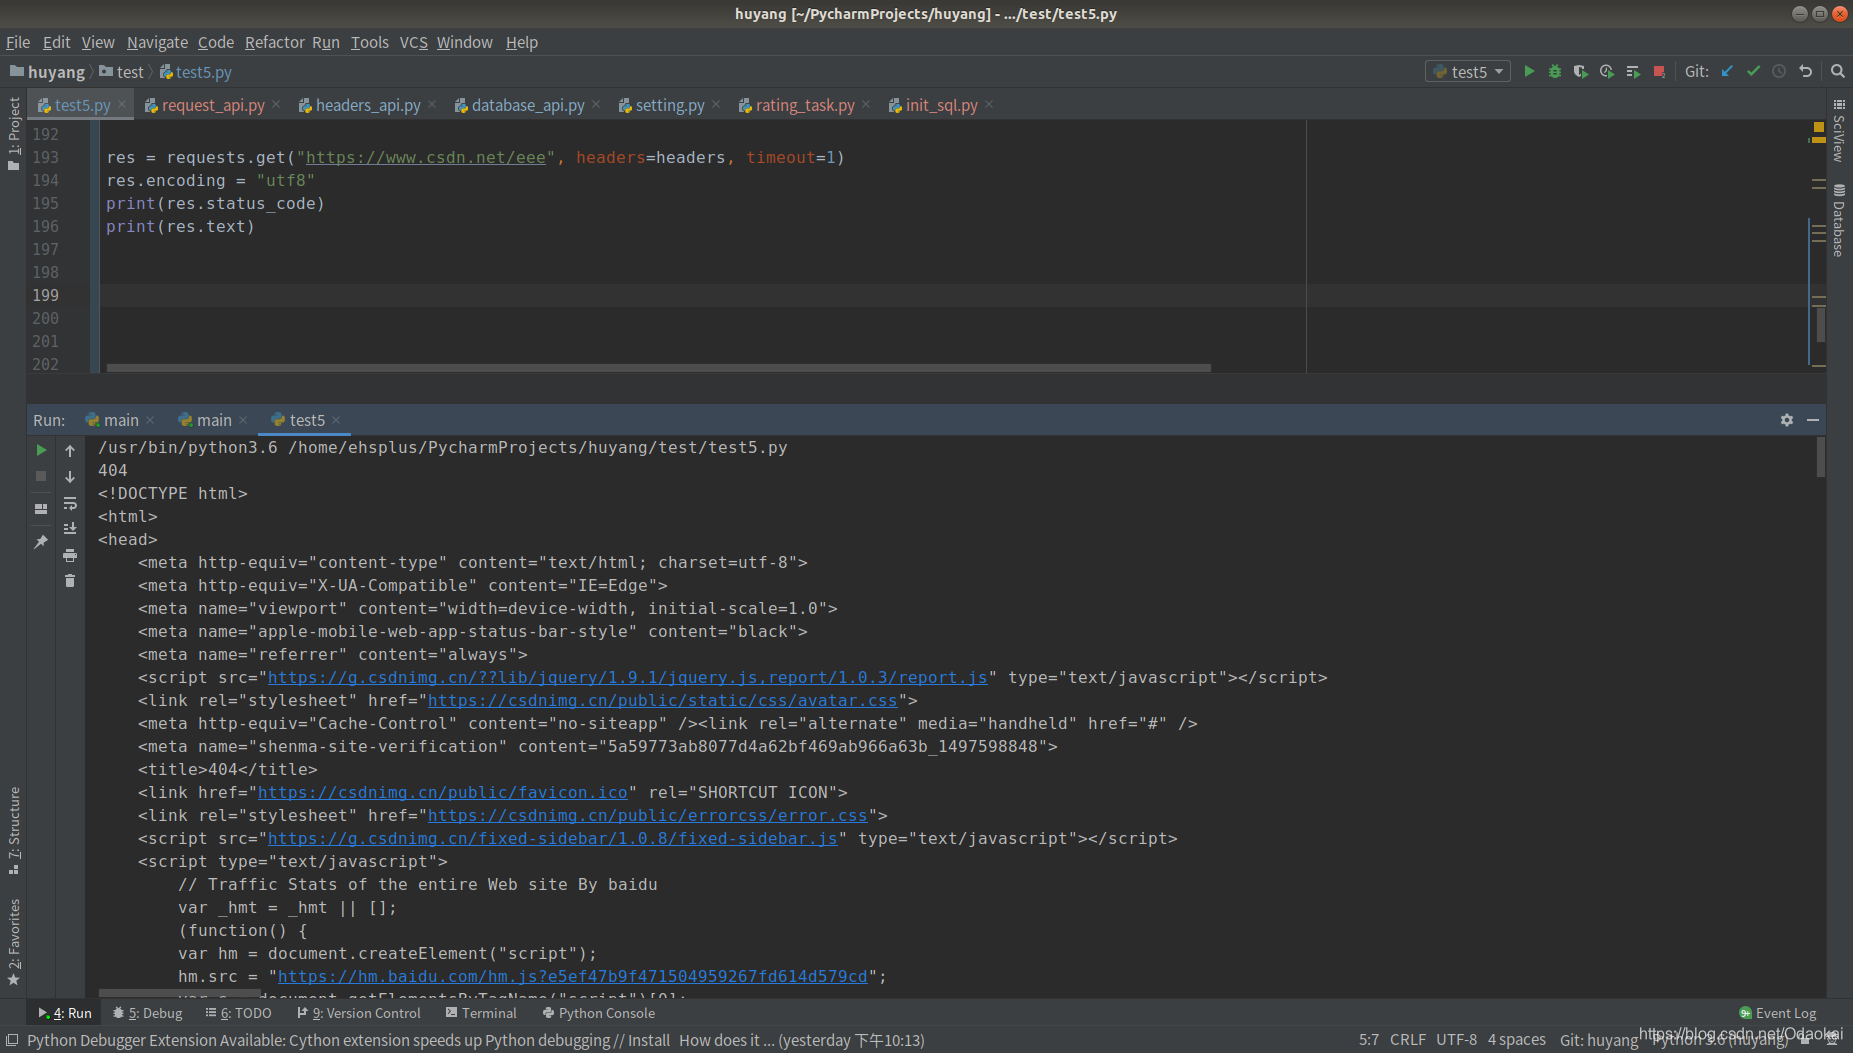This screenshot has height=1053, width=1853.
Task: Toggle scroll to end in console output
Action: coord(70,529)
